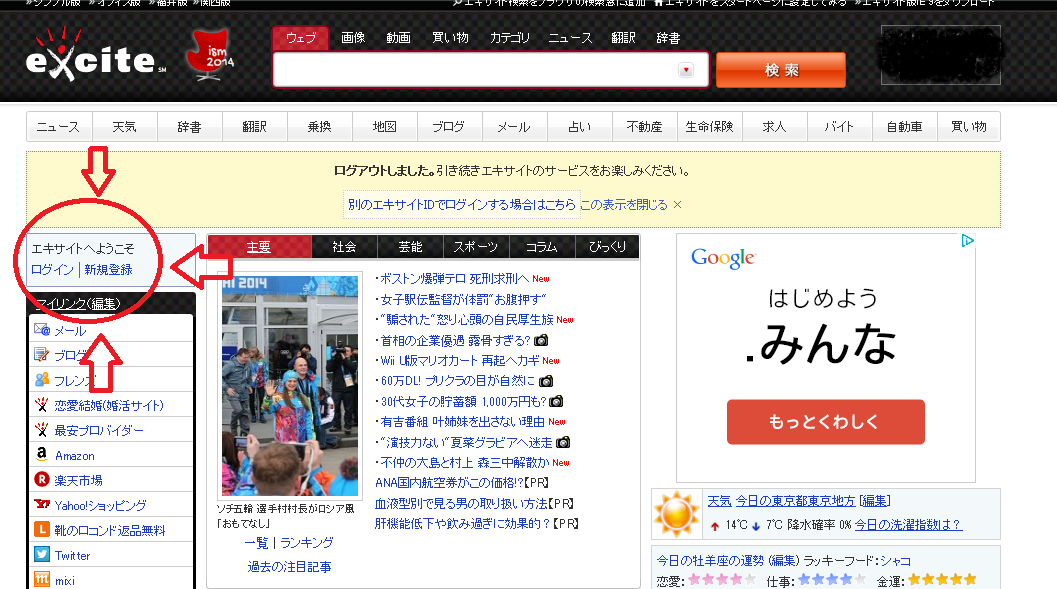
Task: Open 天気 in the navigation bar
Action: pos(124,127)
